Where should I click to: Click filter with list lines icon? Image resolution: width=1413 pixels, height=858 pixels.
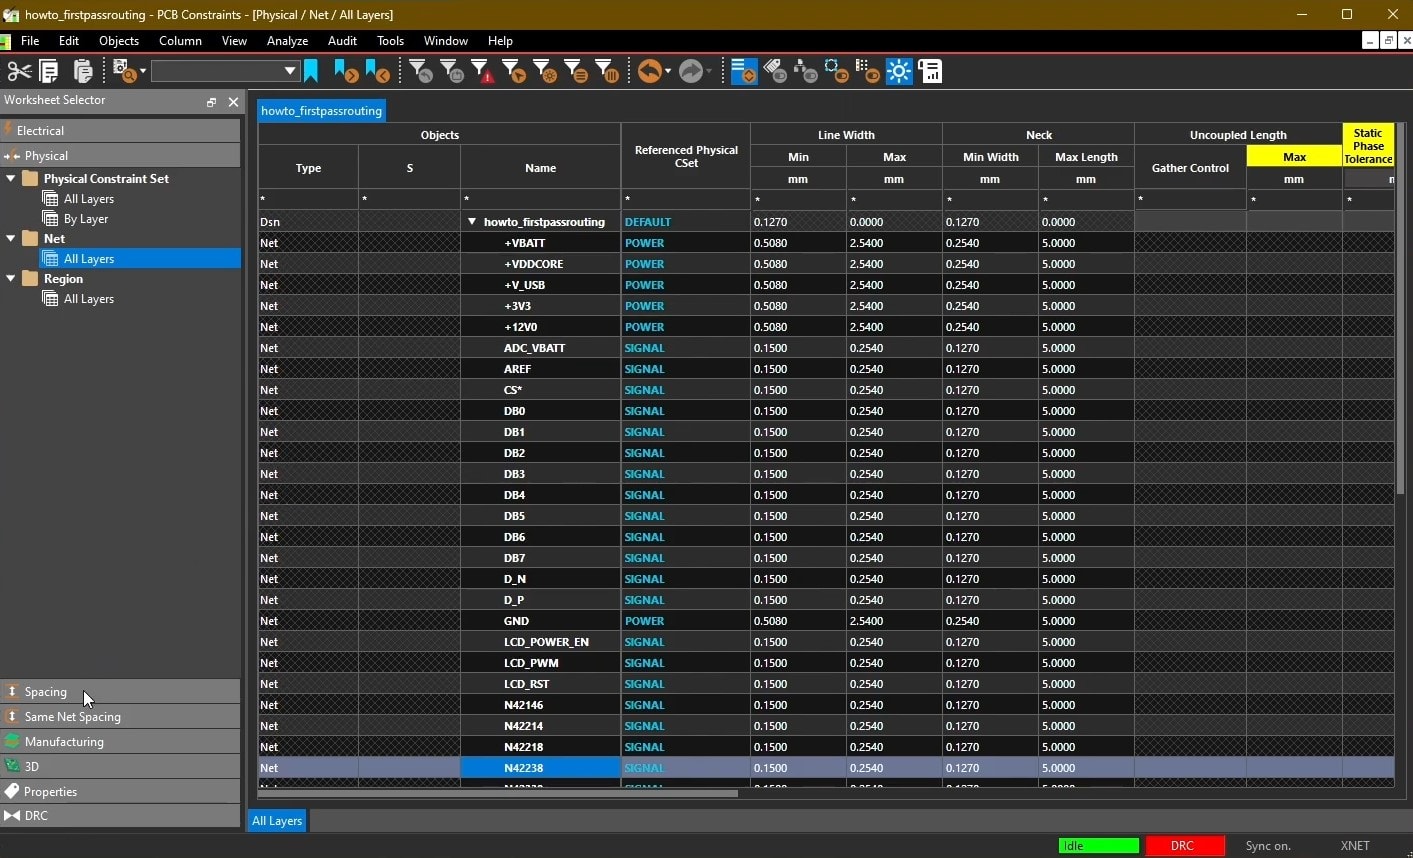576,71
